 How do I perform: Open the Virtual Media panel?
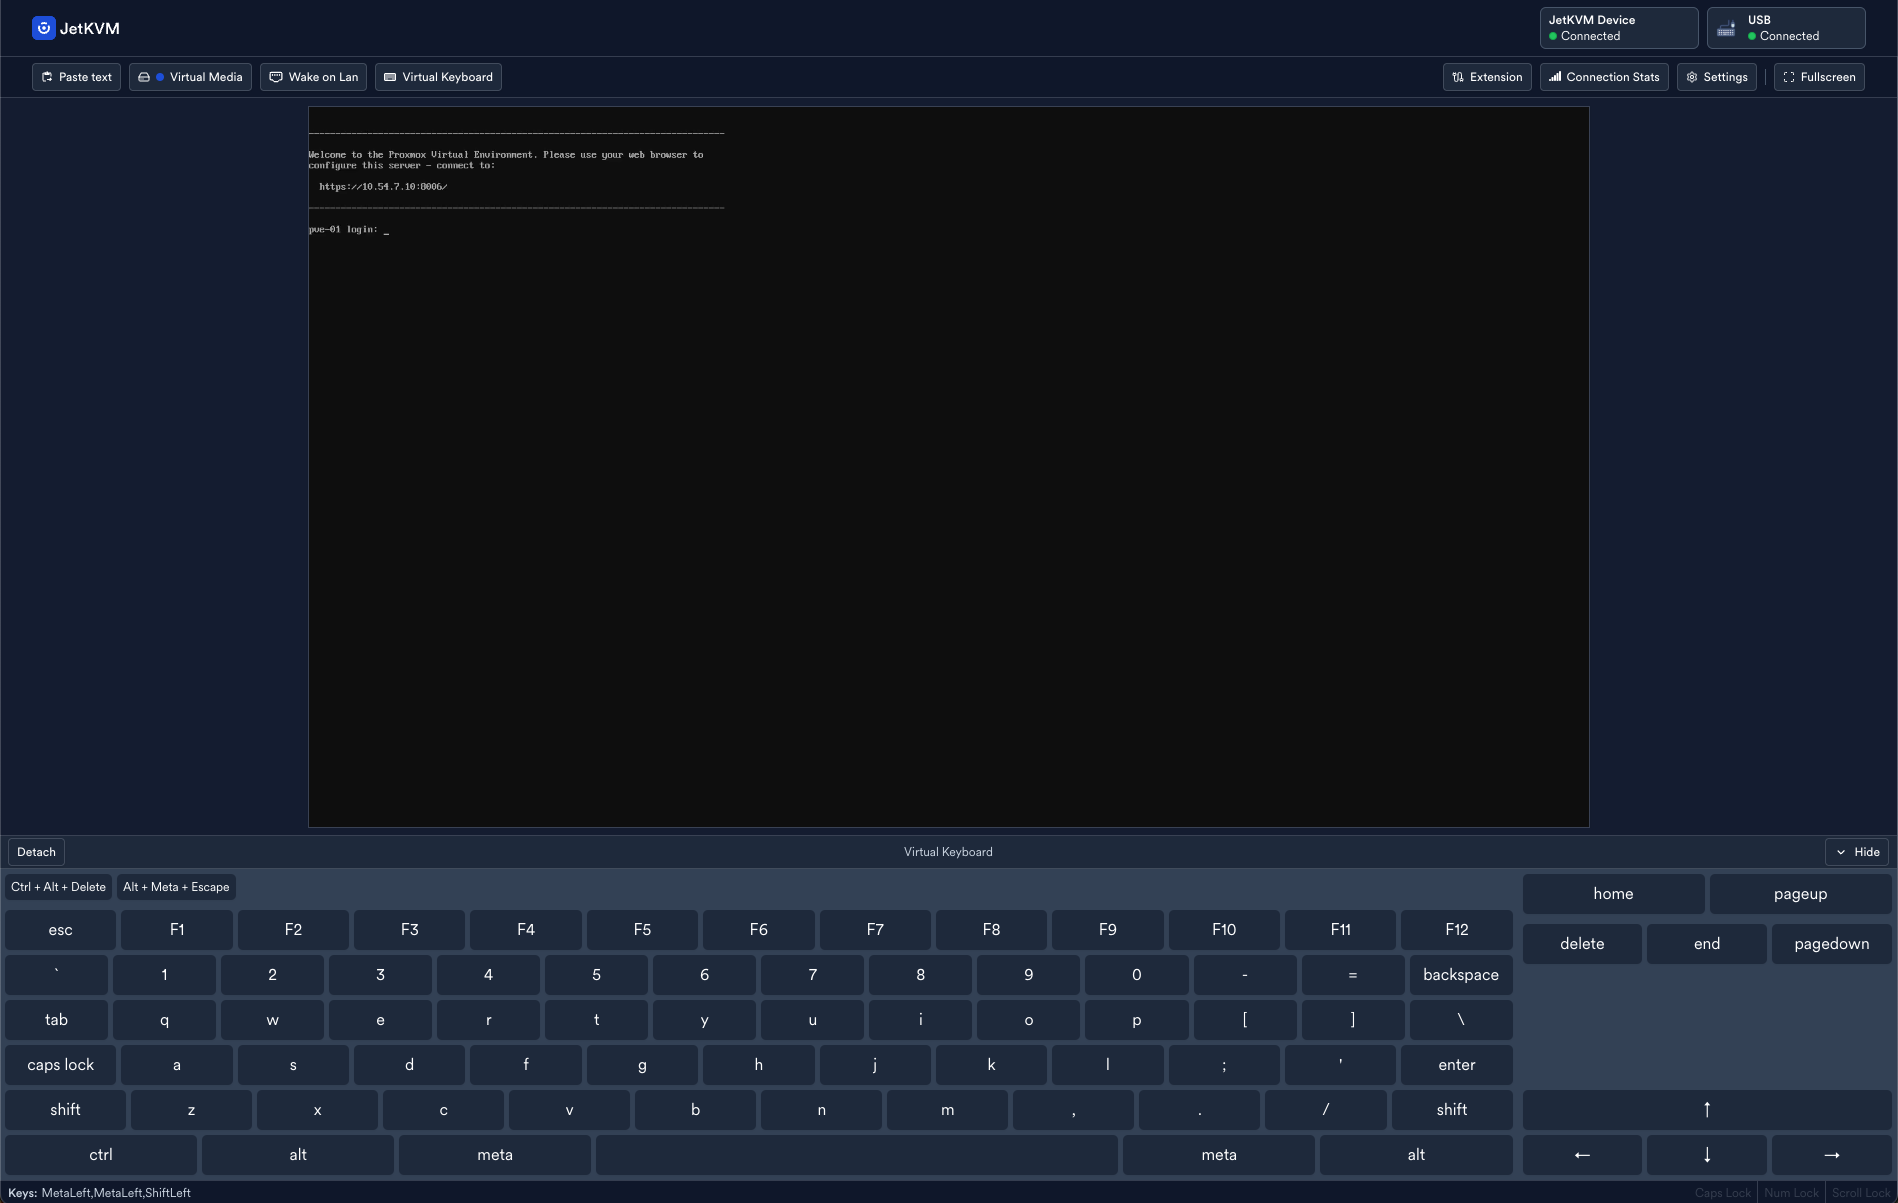pyautogui.click(x=190, y=77)
